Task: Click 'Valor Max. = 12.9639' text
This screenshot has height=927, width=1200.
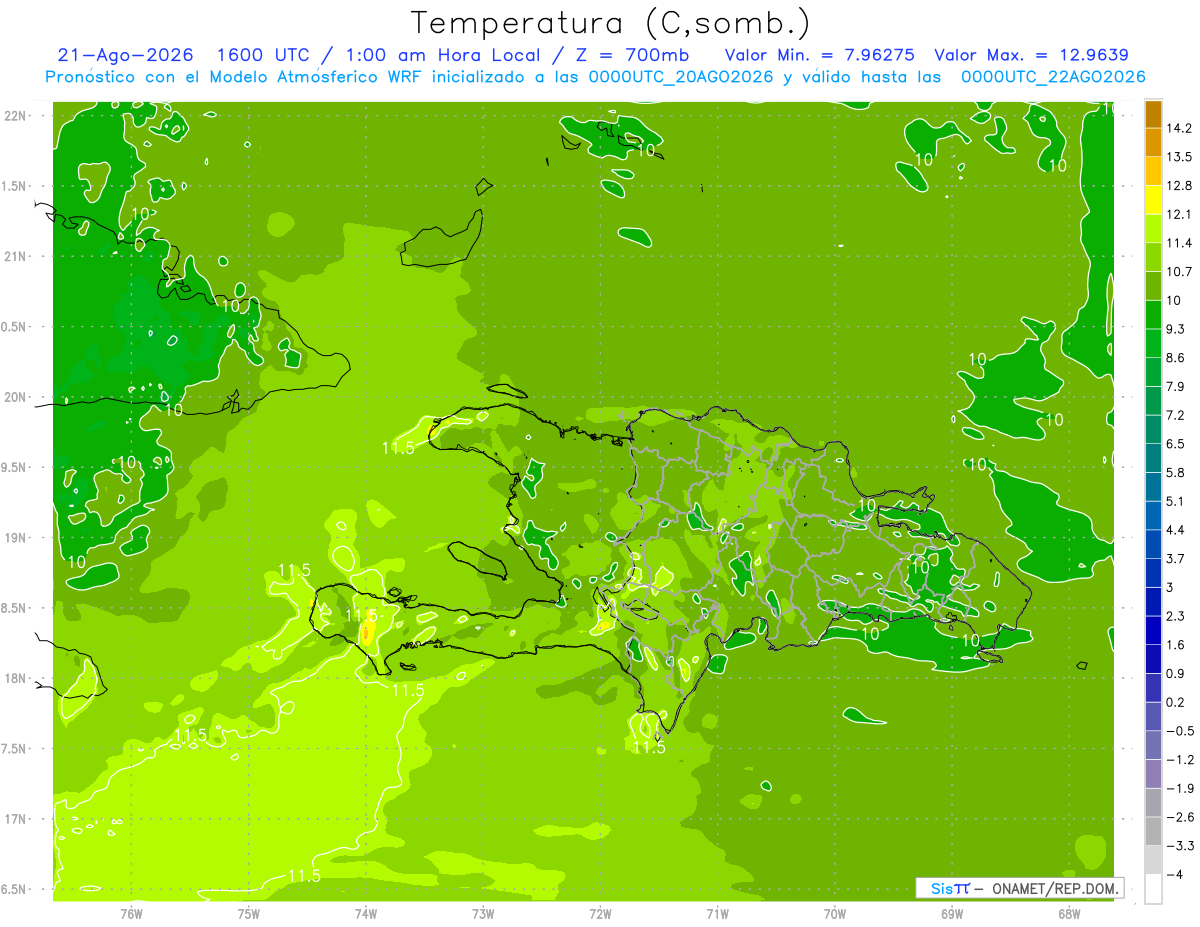Action: [x=1031, y=55]
